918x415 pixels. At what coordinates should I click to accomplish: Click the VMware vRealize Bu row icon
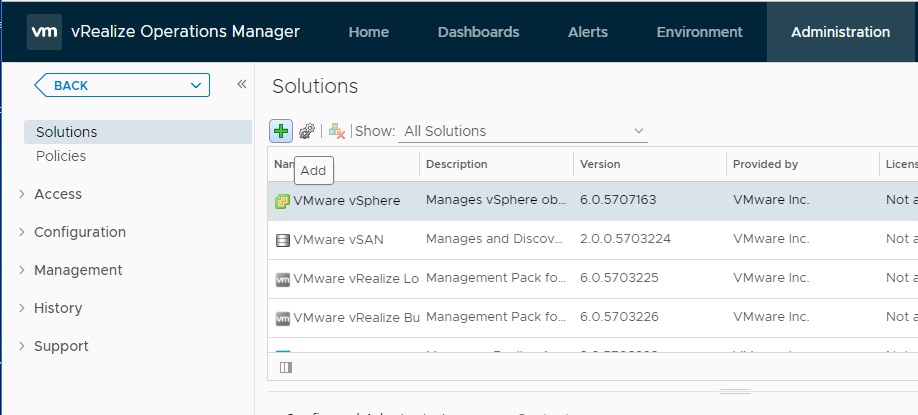coord(282,318)
